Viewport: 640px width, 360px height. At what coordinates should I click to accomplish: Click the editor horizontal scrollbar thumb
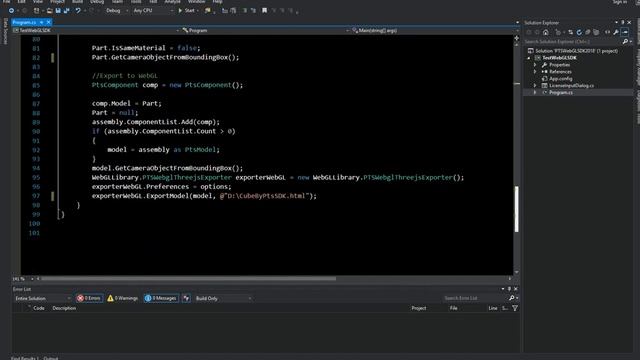(x=189, y=279)
